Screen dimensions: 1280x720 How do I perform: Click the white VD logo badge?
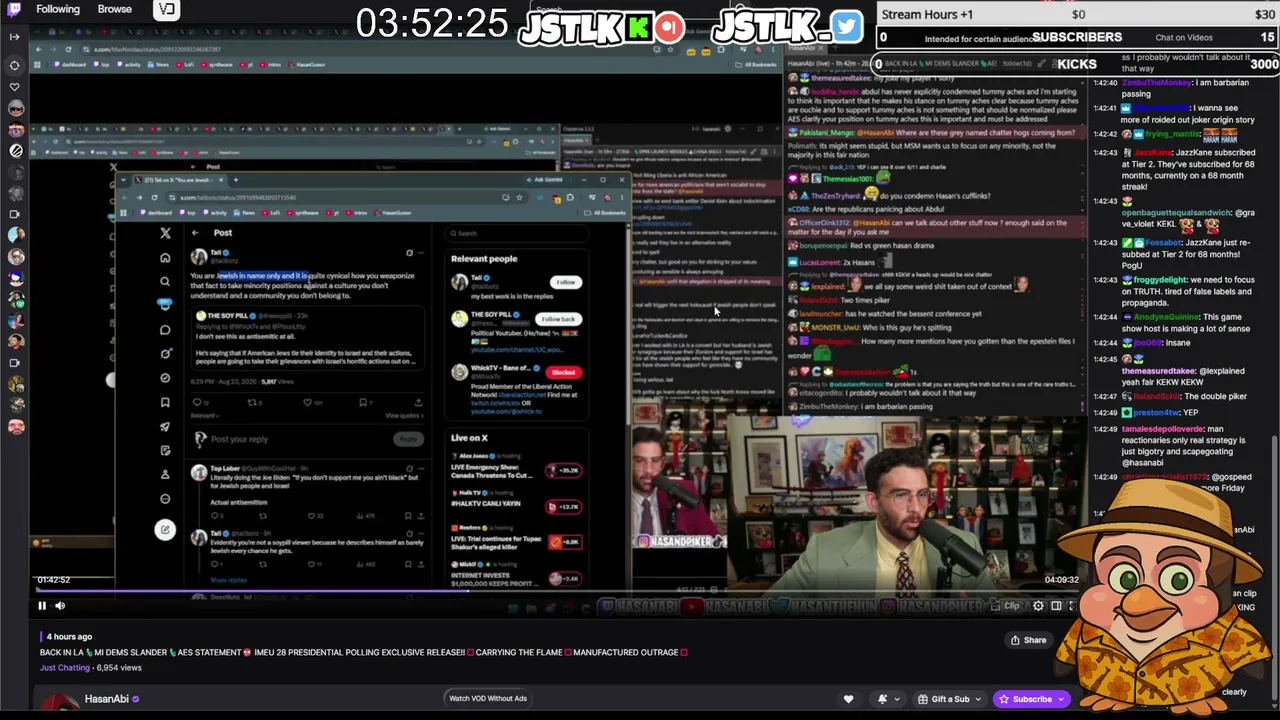pos(167,10)
